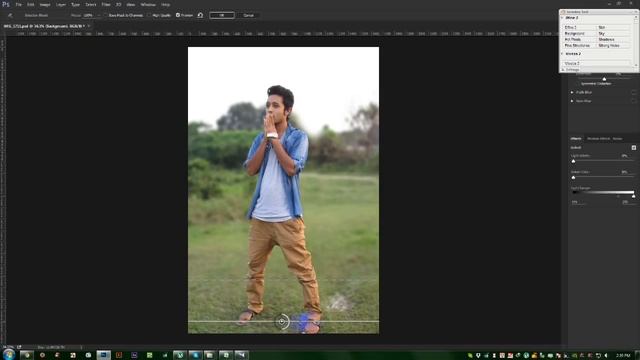Click the Light Bokeh slider handle
This screenshot has width=640, height=360.
pos(573,161)
